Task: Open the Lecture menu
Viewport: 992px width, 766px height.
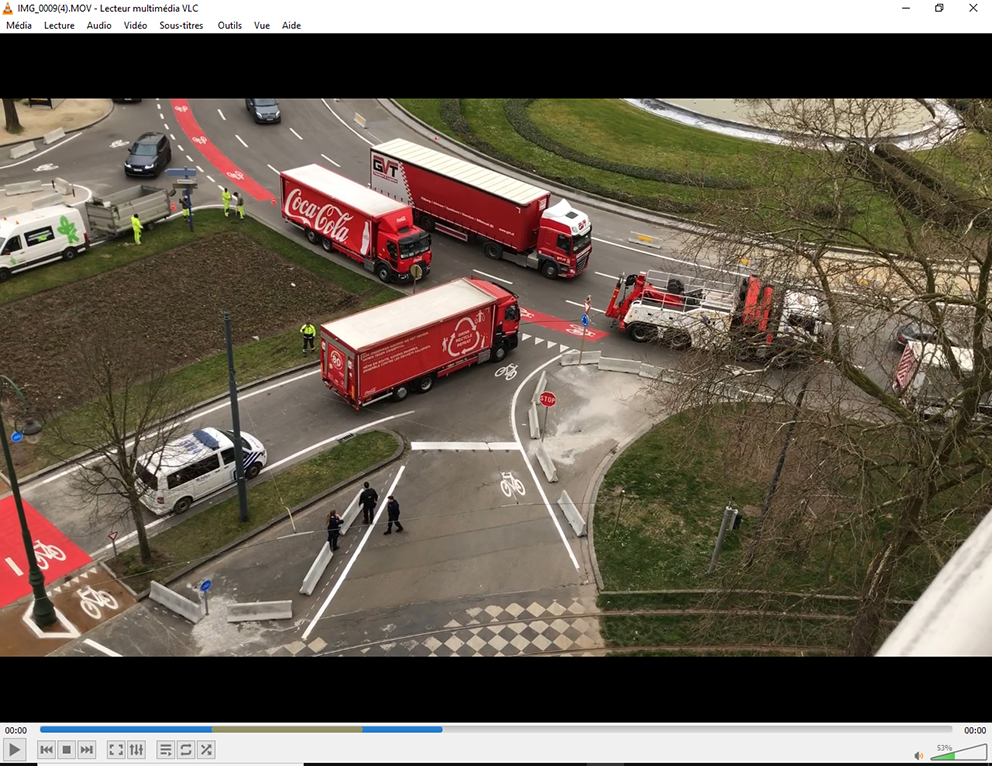Action: pos(59,25)
